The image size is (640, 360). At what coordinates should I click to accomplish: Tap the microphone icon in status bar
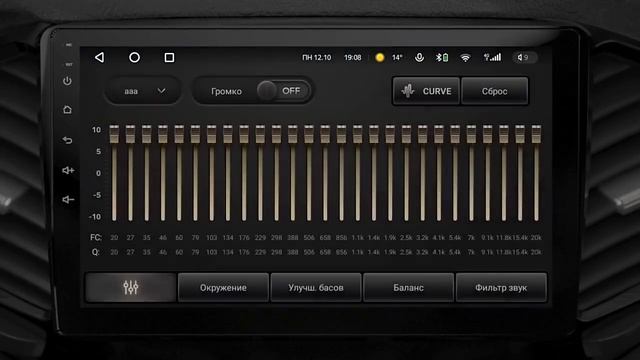[419, 58]
